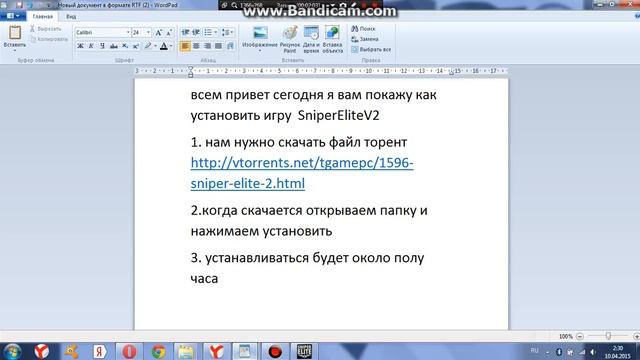Open paragraph settings dialog icon
This screenshot has height=360, width=640.
230,46
